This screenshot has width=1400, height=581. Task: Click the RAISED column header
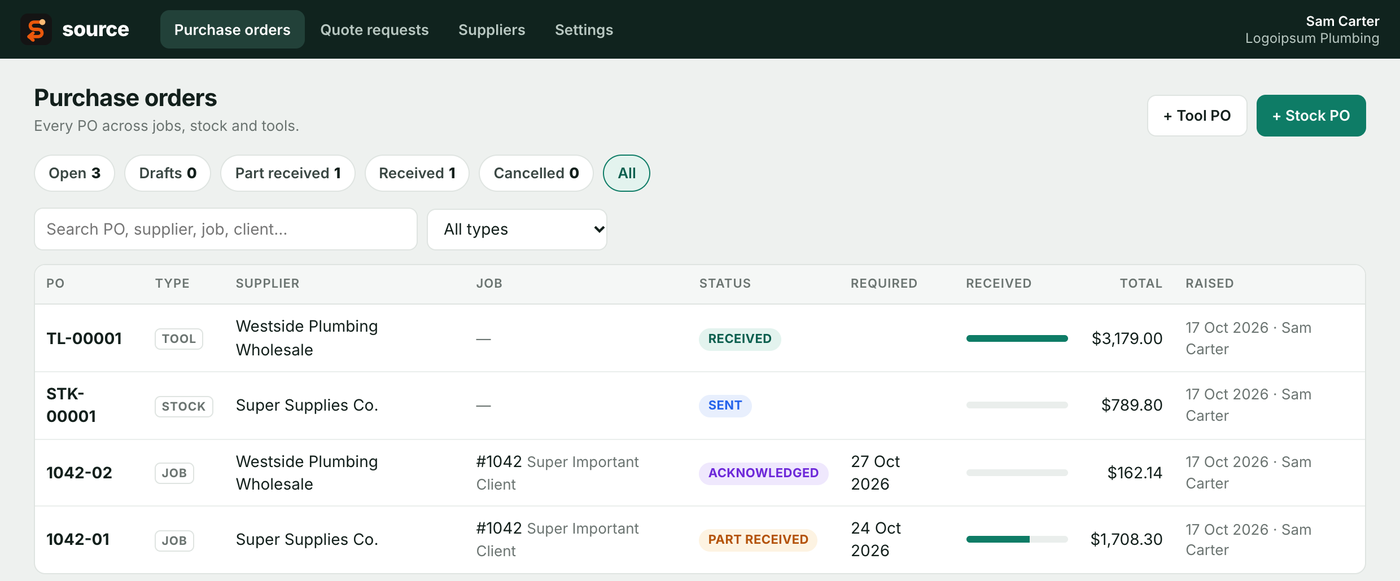coord(1210,283)
